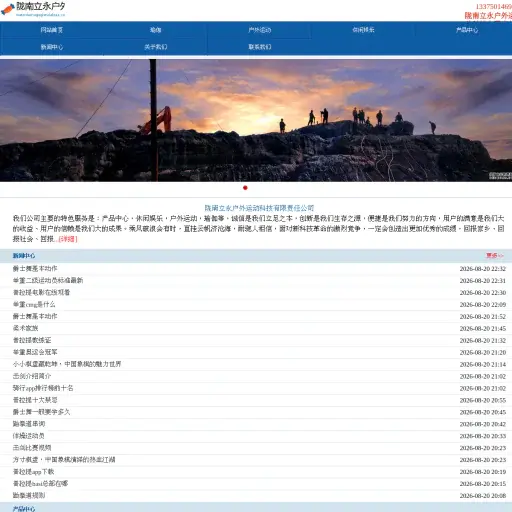The height and width of the screenshot is (512, 512).
Task: Open 产品中心 in the navigation bar
Action: [x=467, y=30]
